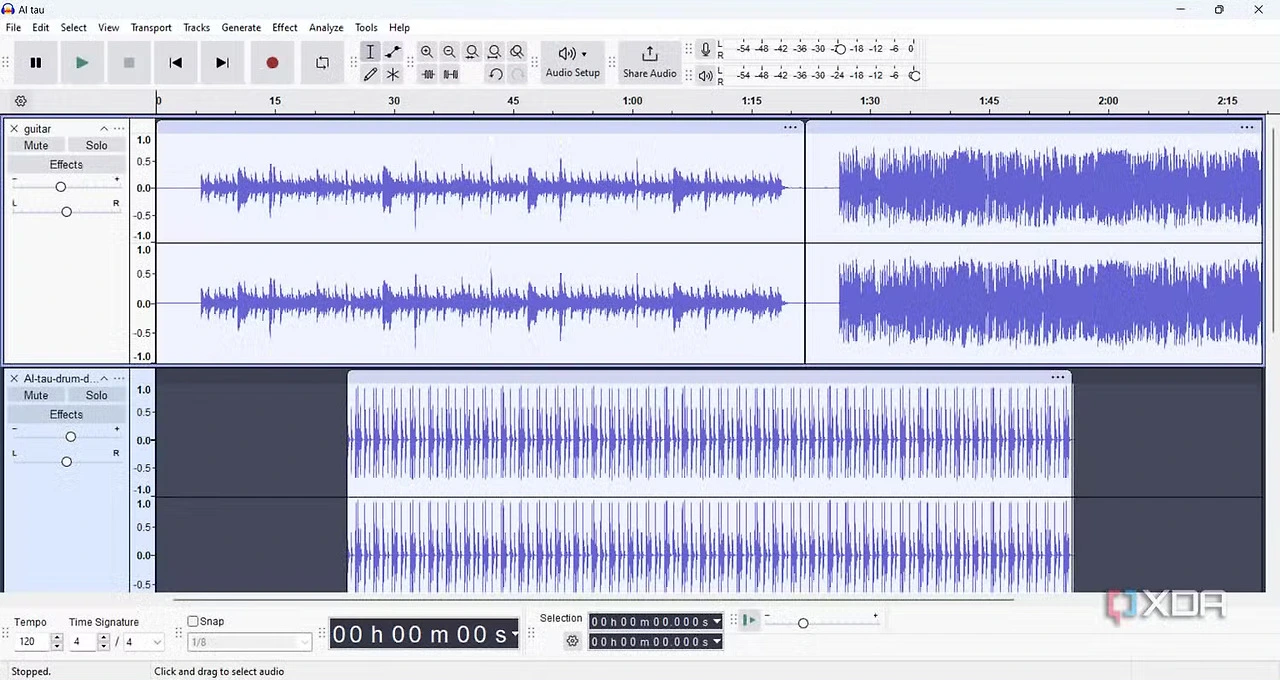Open second guitar clip options menu
Screen dimensions: 1280x680
[x=1246, y=127]
